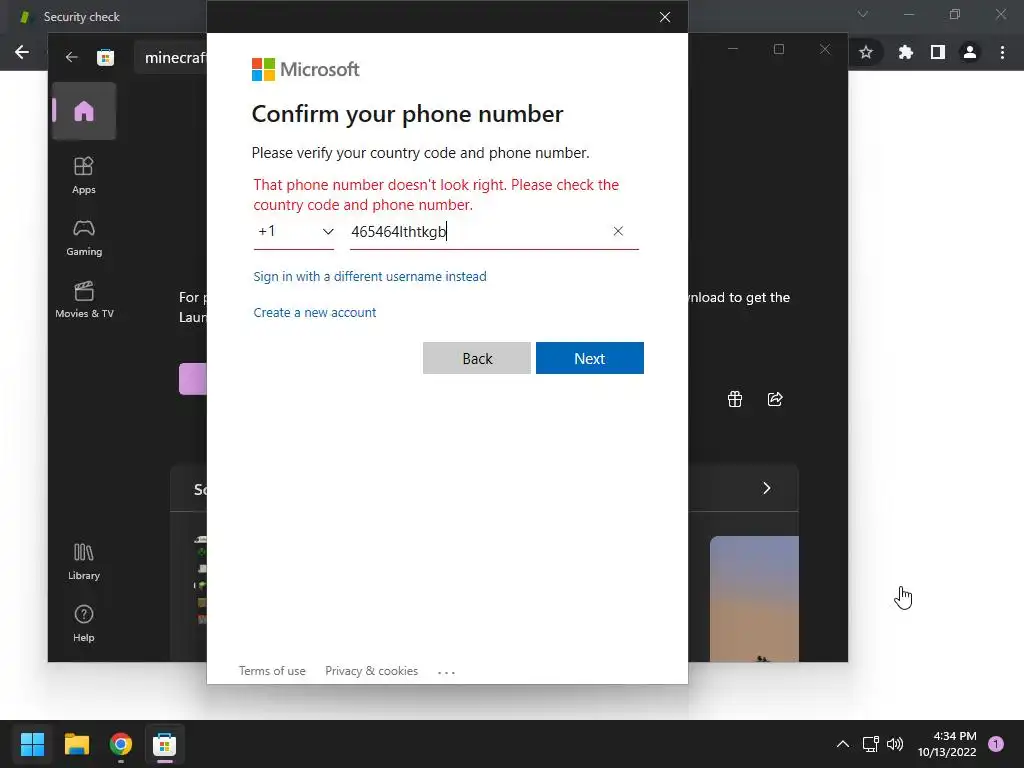Click the share icon in the Store page
The width and height of the screenshot is (1024, 768).
775,399
